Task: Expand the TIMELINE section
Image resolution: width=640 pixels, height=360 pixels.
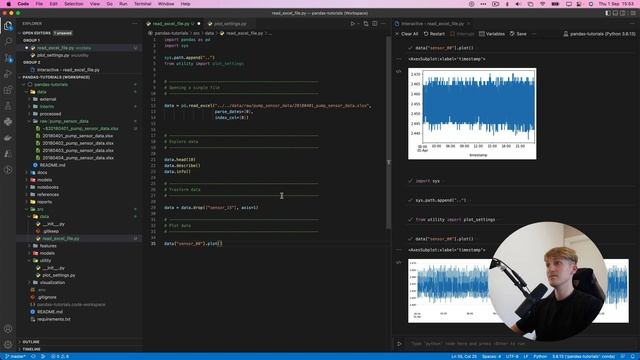Action: click(x=80, y=349)
